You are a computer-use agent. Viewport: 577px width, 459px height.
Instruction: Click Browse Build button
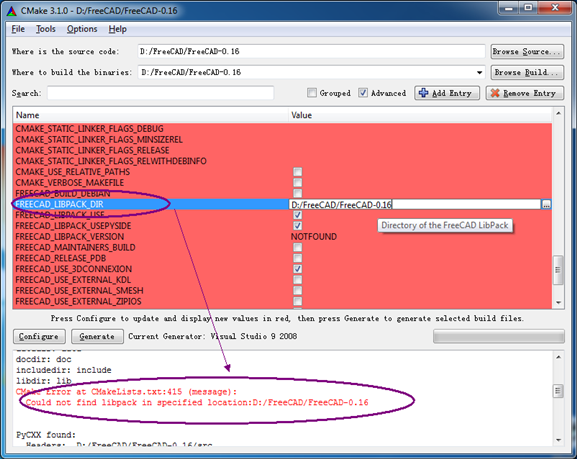tap(527, 73)
